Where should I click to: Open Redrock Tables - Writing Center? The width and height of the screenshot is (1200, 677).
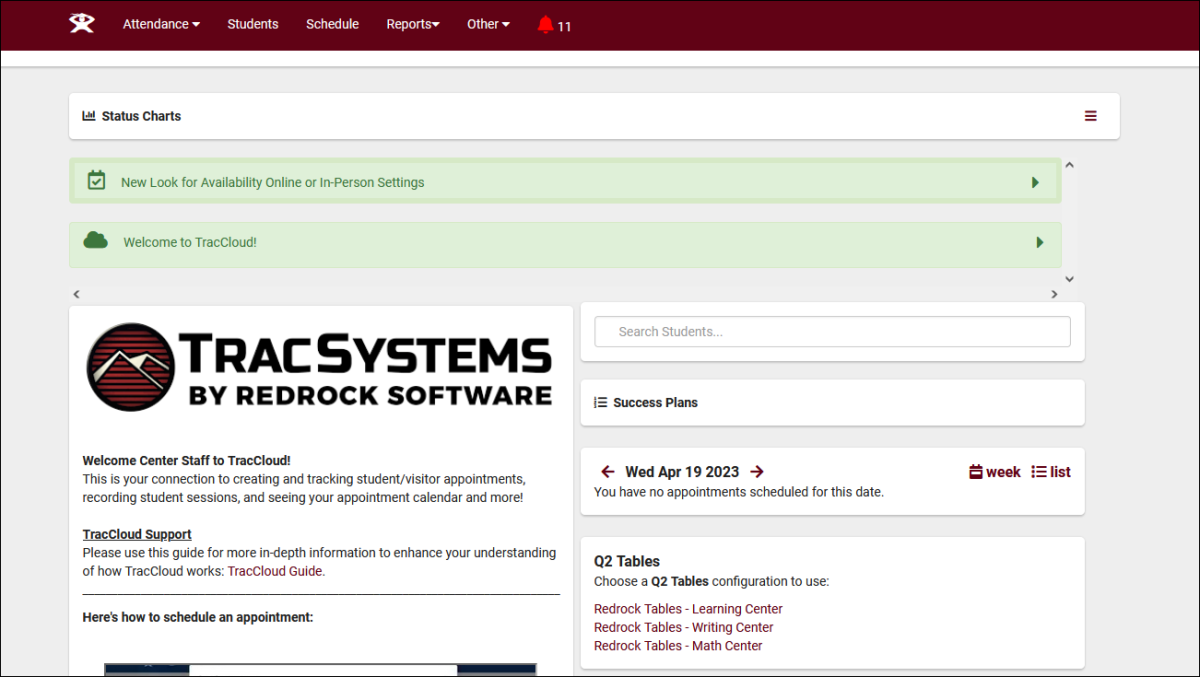(x=683, y=627)
